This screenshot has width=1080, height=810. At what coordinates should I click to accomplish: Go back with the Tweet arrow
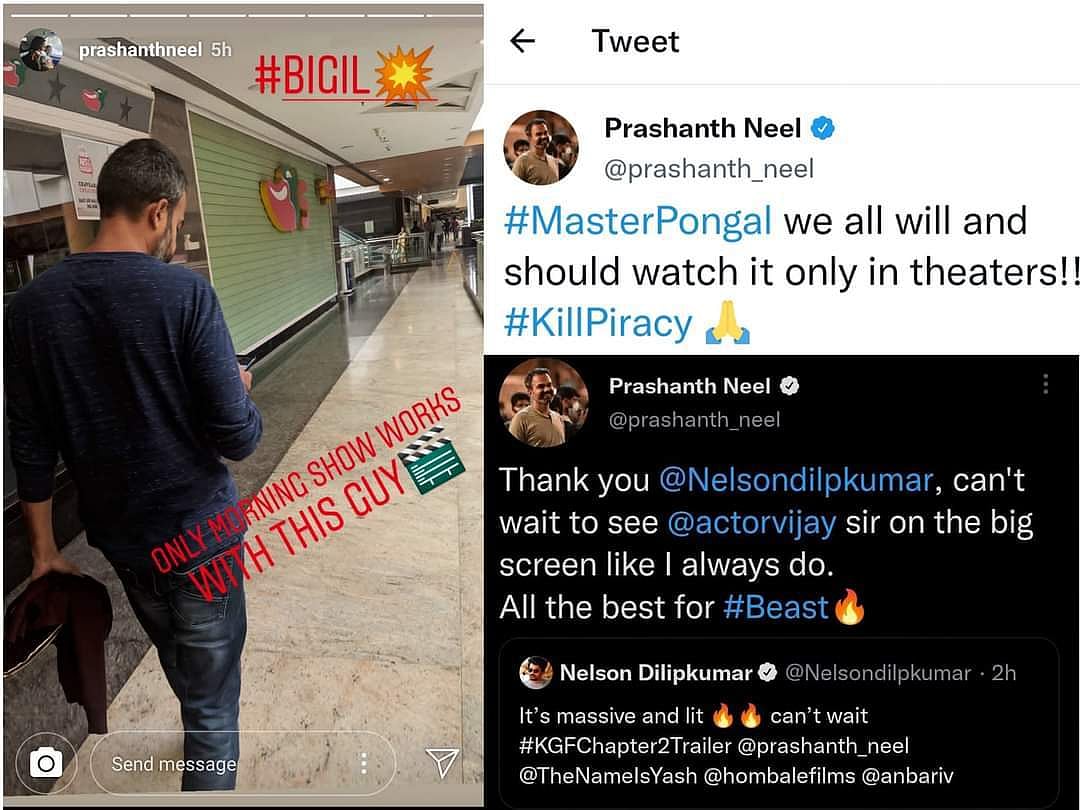[x=522, y=41]
